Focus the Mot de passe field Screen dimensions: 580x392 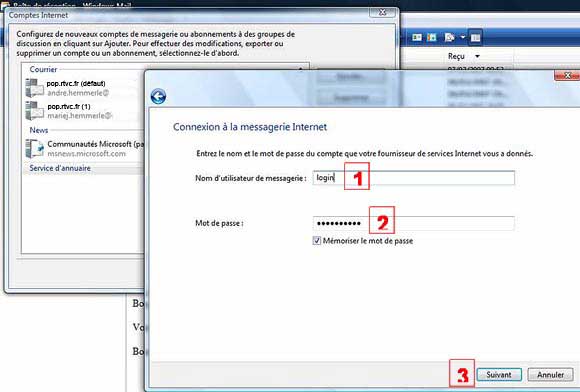coord(414,223)
